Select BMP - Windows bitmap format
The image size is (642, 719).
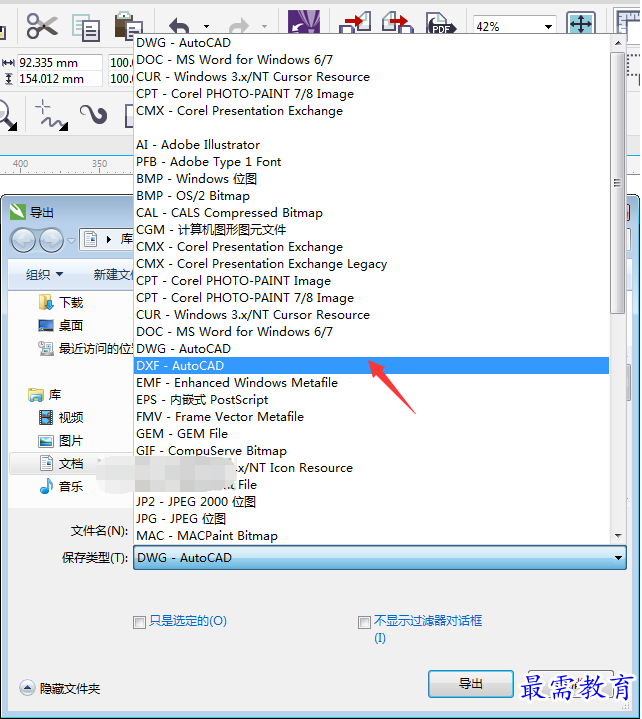point(372,179)
